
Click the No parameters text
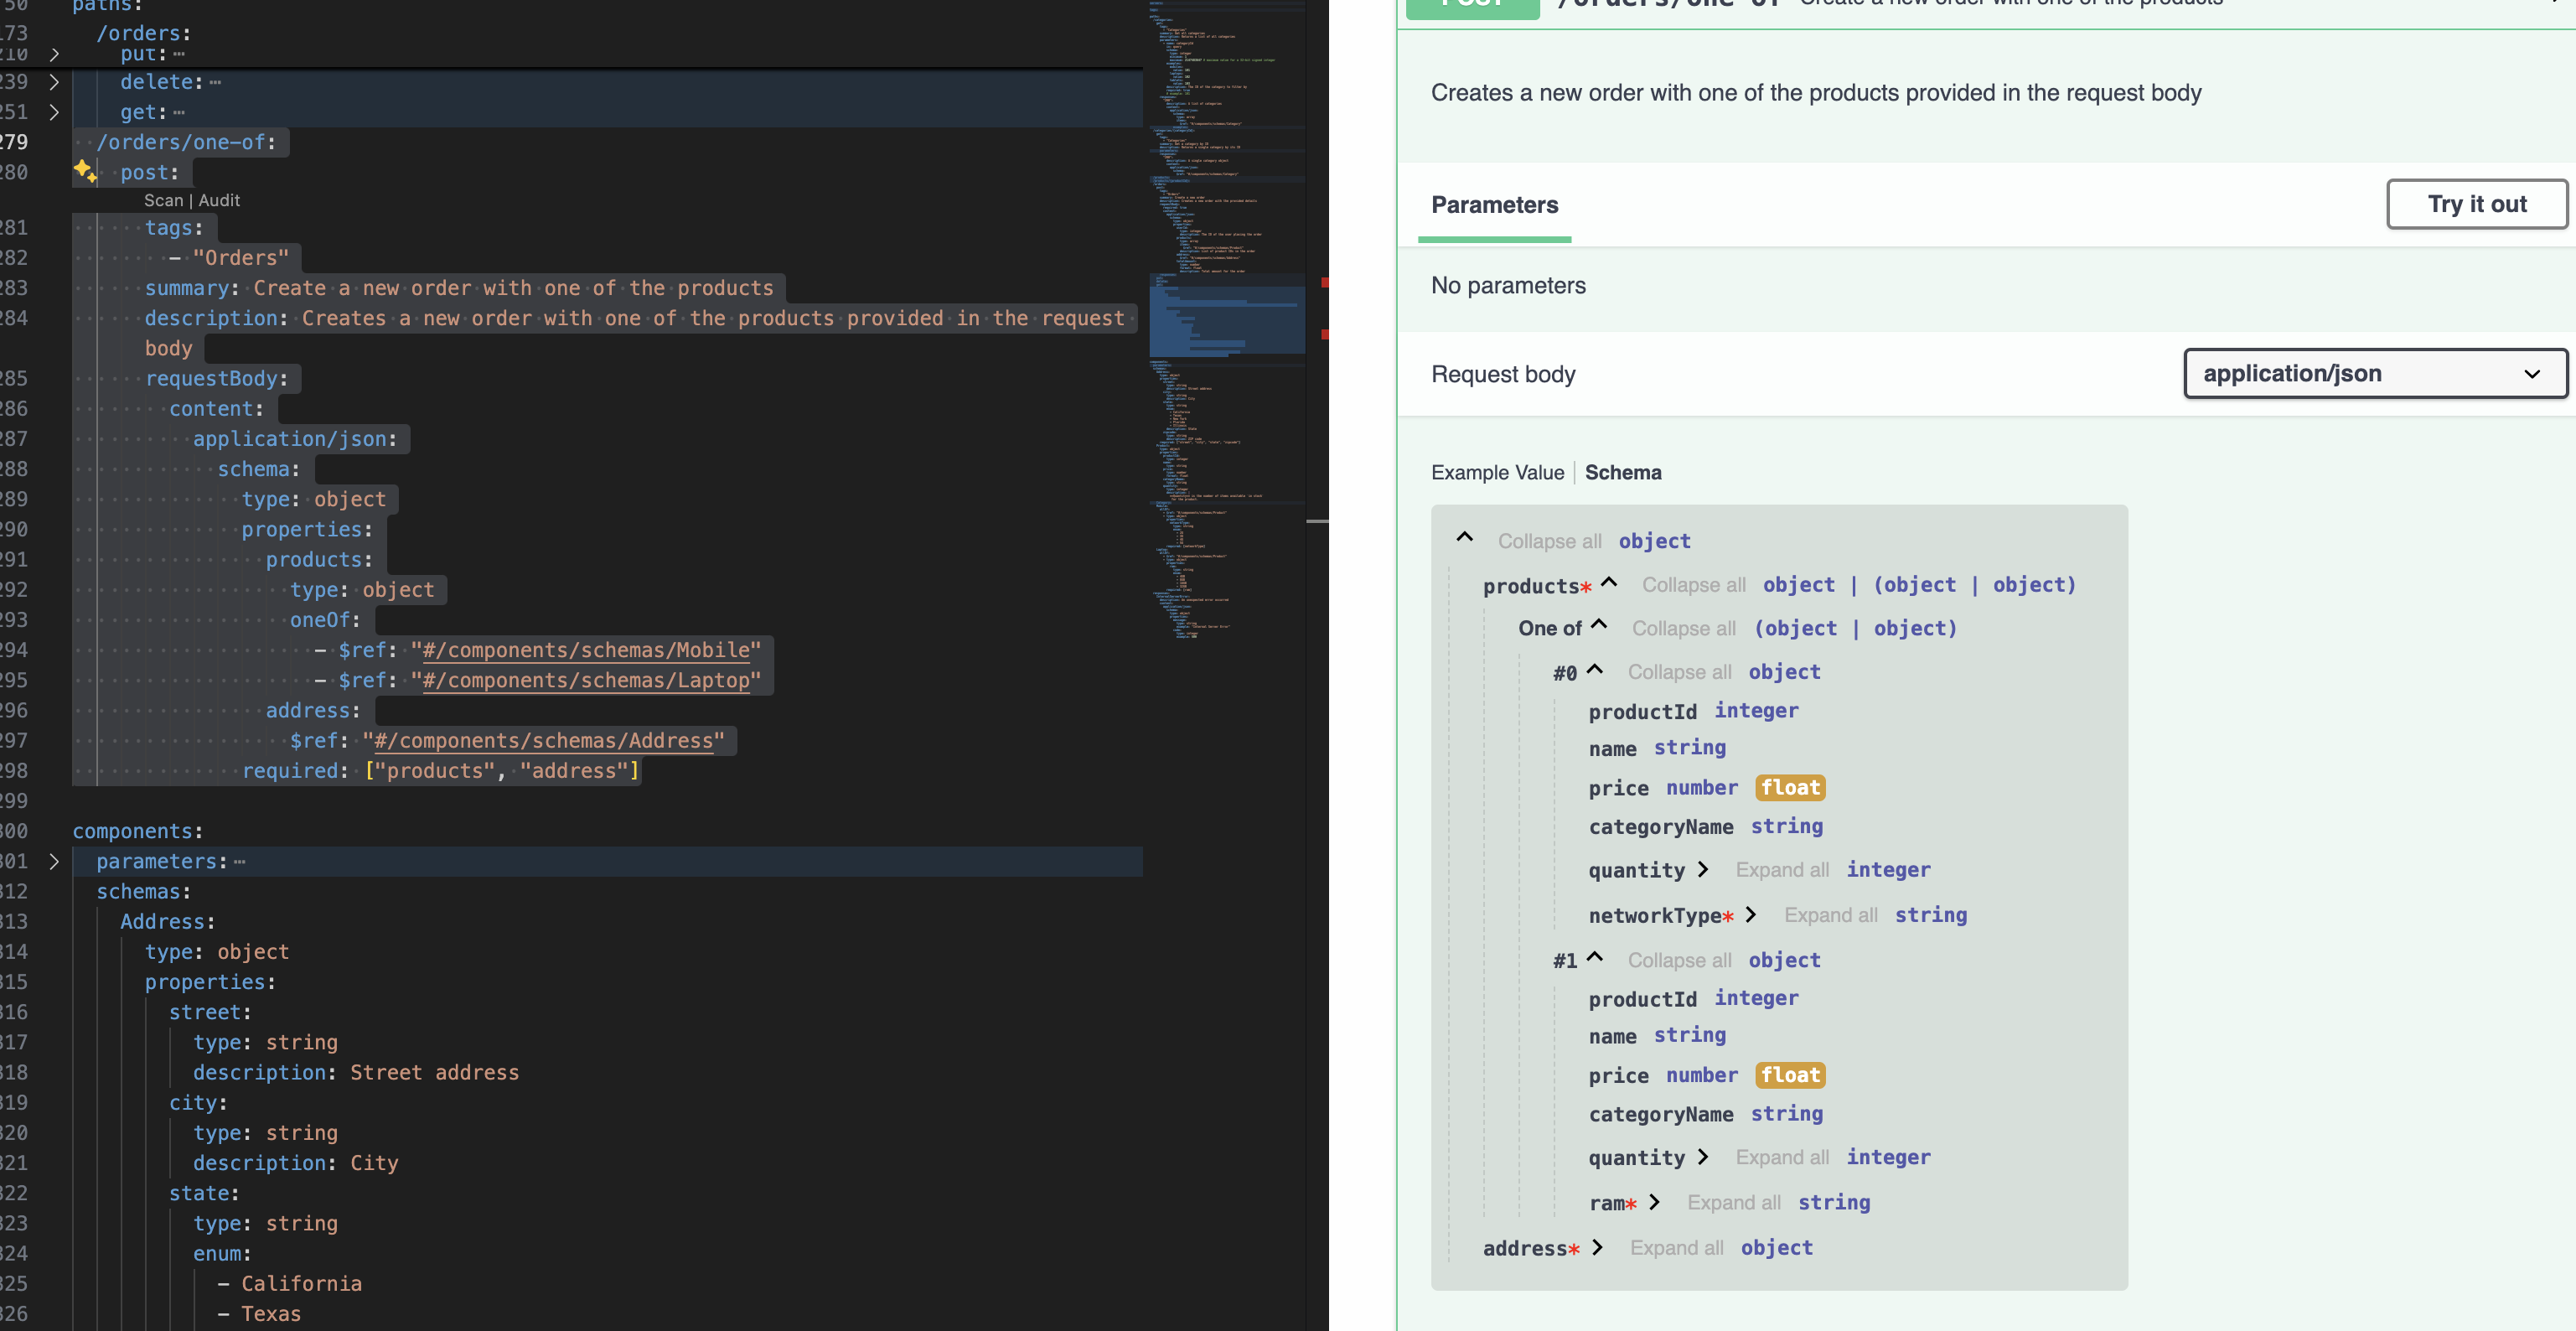coord(1508,286)
